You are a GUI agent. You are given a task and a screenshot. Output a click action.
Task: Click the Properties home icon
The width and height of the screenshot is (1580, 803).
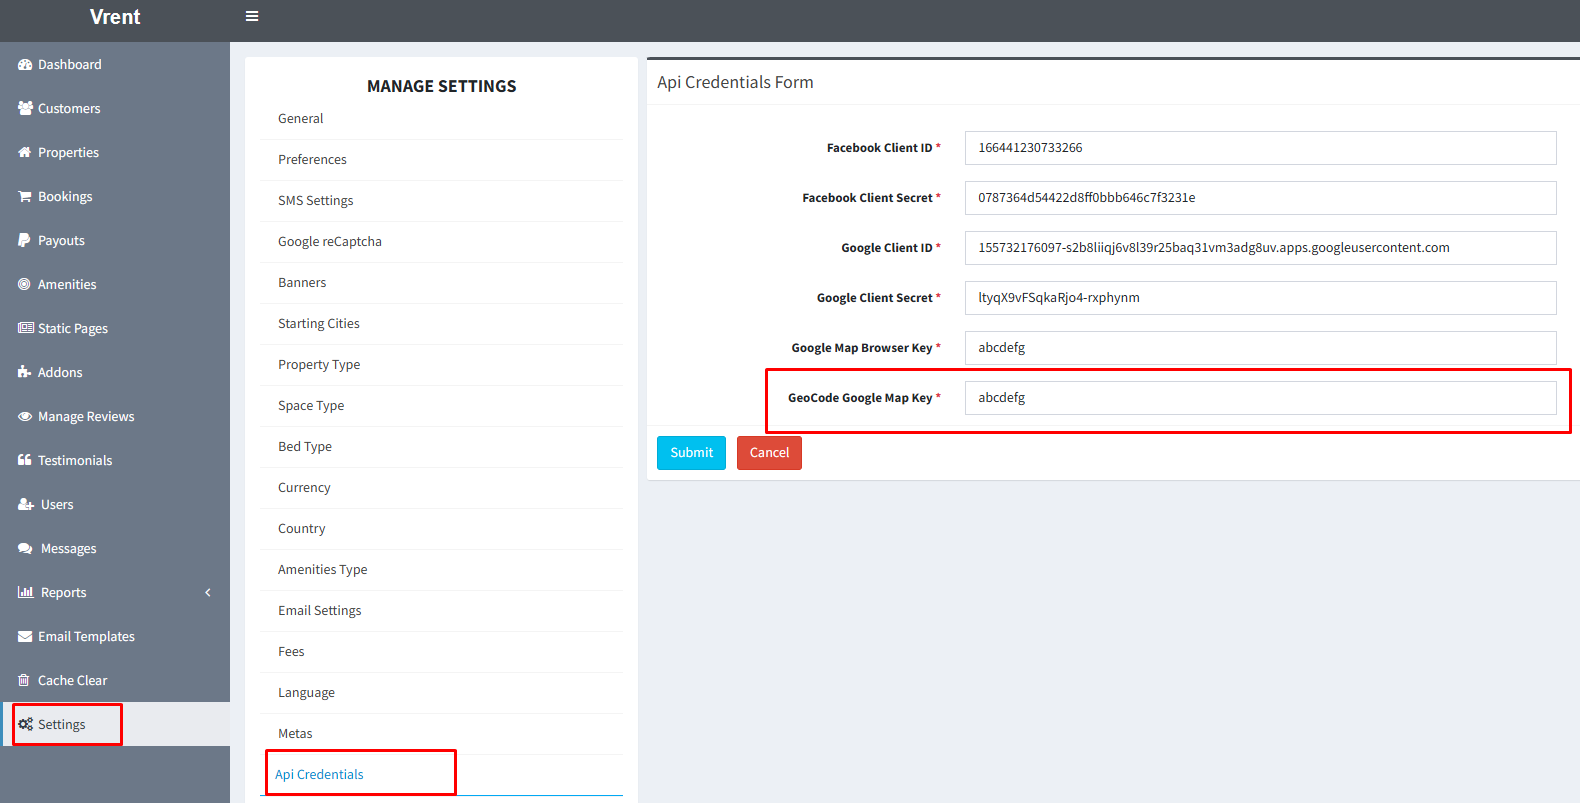click(25, 152)
